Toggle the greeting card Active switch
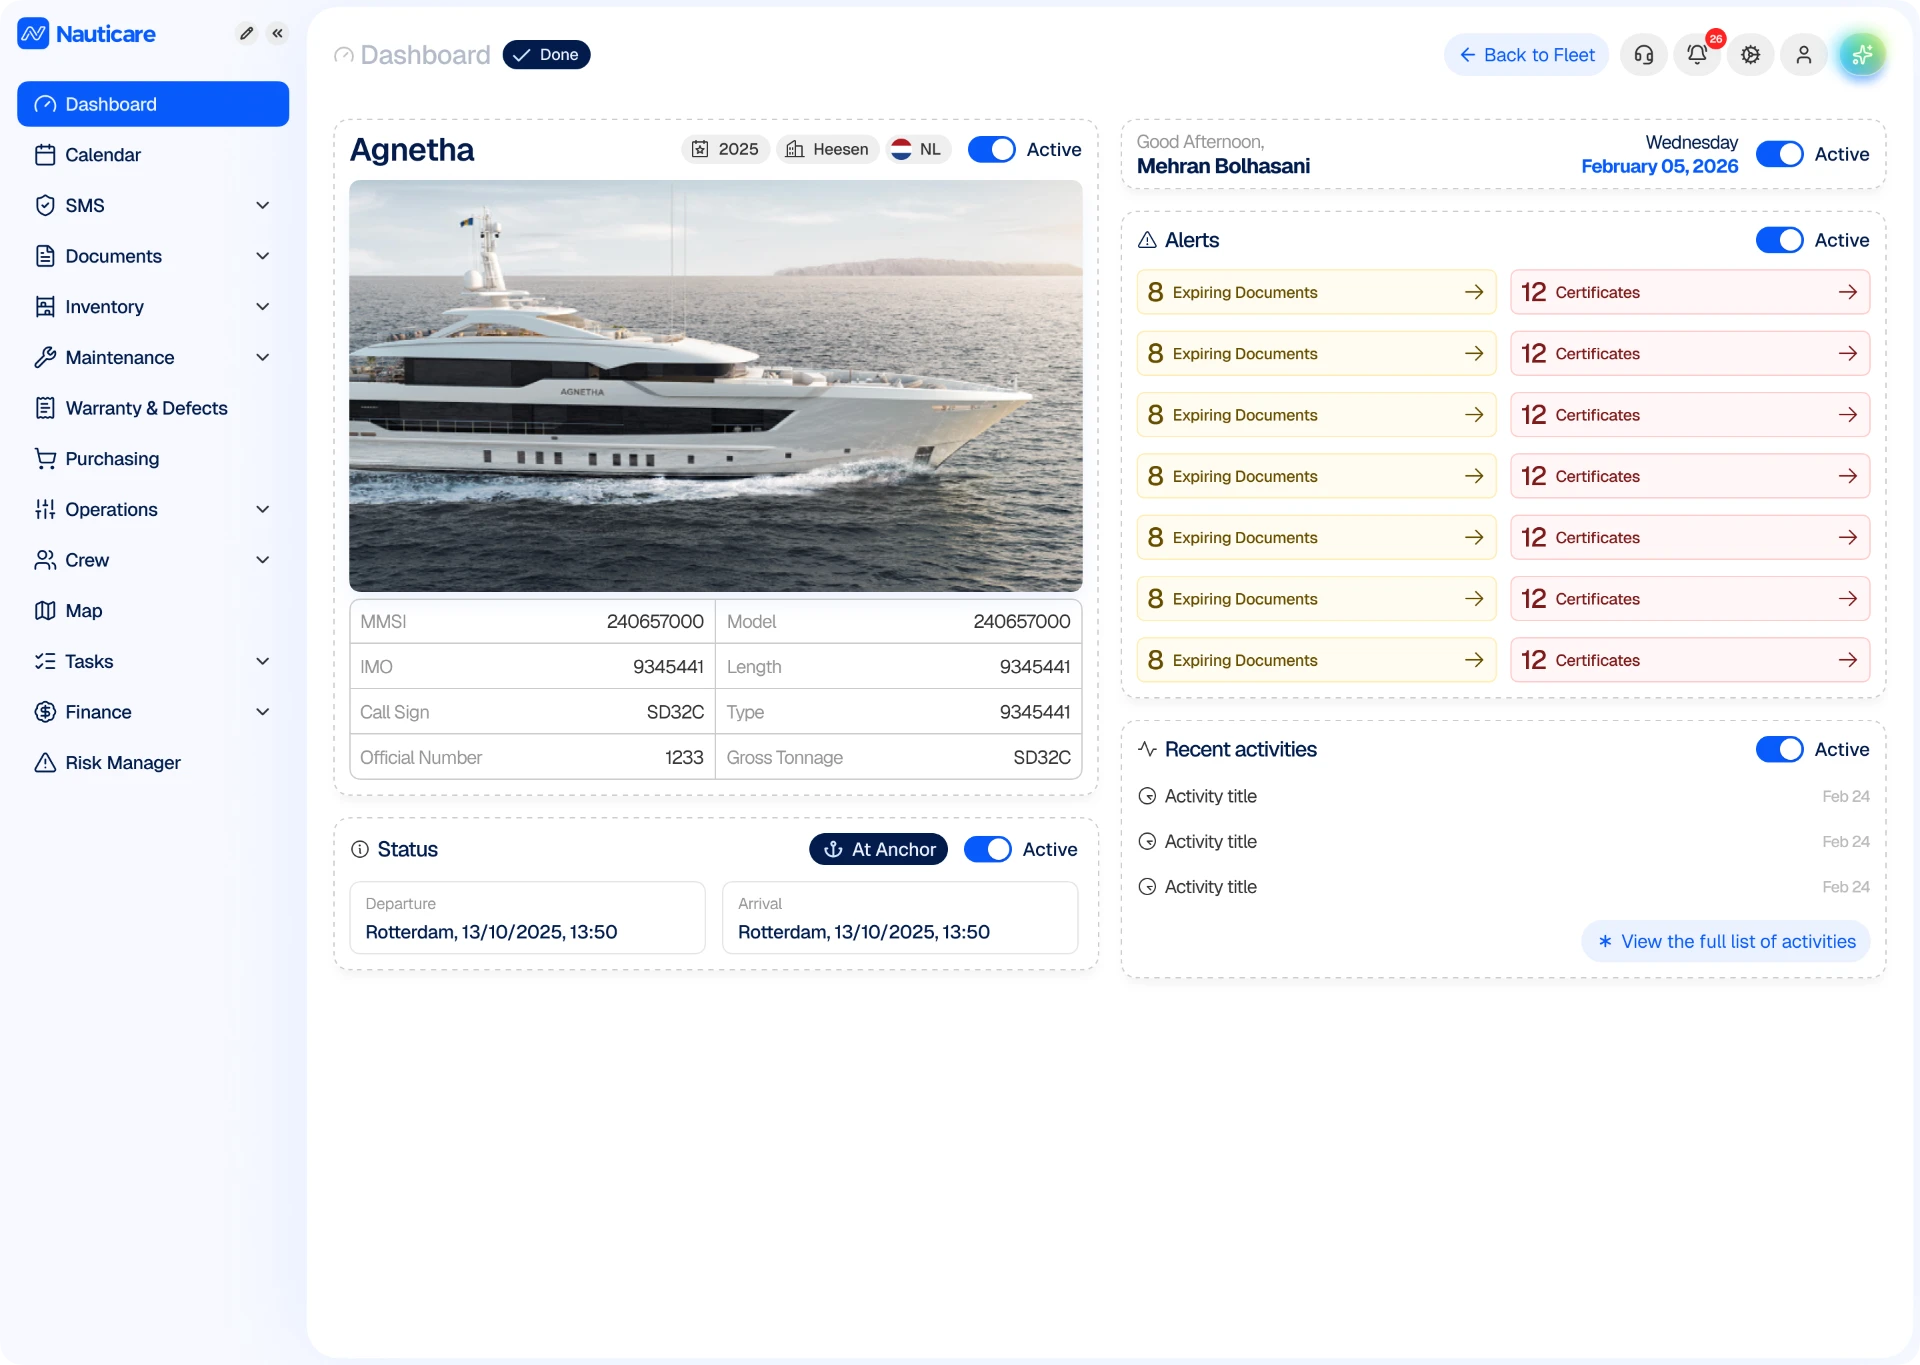1920x1365 pixels. pyautogui.click(x=1779, y=154)
